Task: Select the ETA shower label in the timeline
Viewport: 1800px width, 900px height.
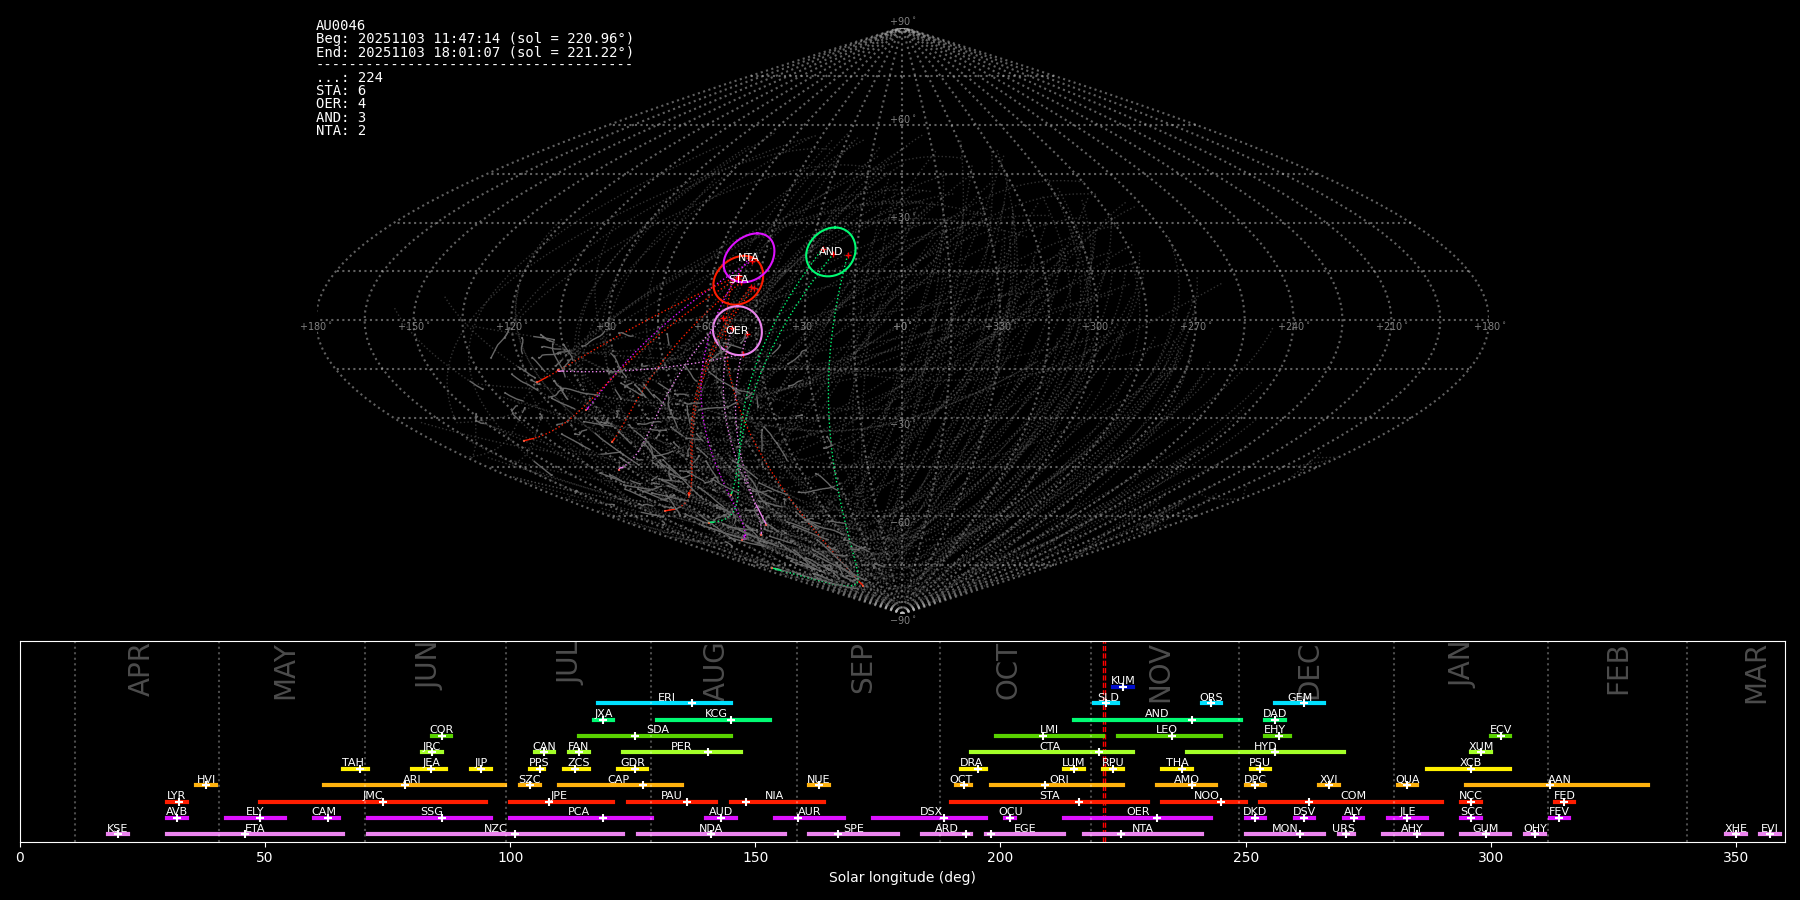Action: tap(255, 829)
